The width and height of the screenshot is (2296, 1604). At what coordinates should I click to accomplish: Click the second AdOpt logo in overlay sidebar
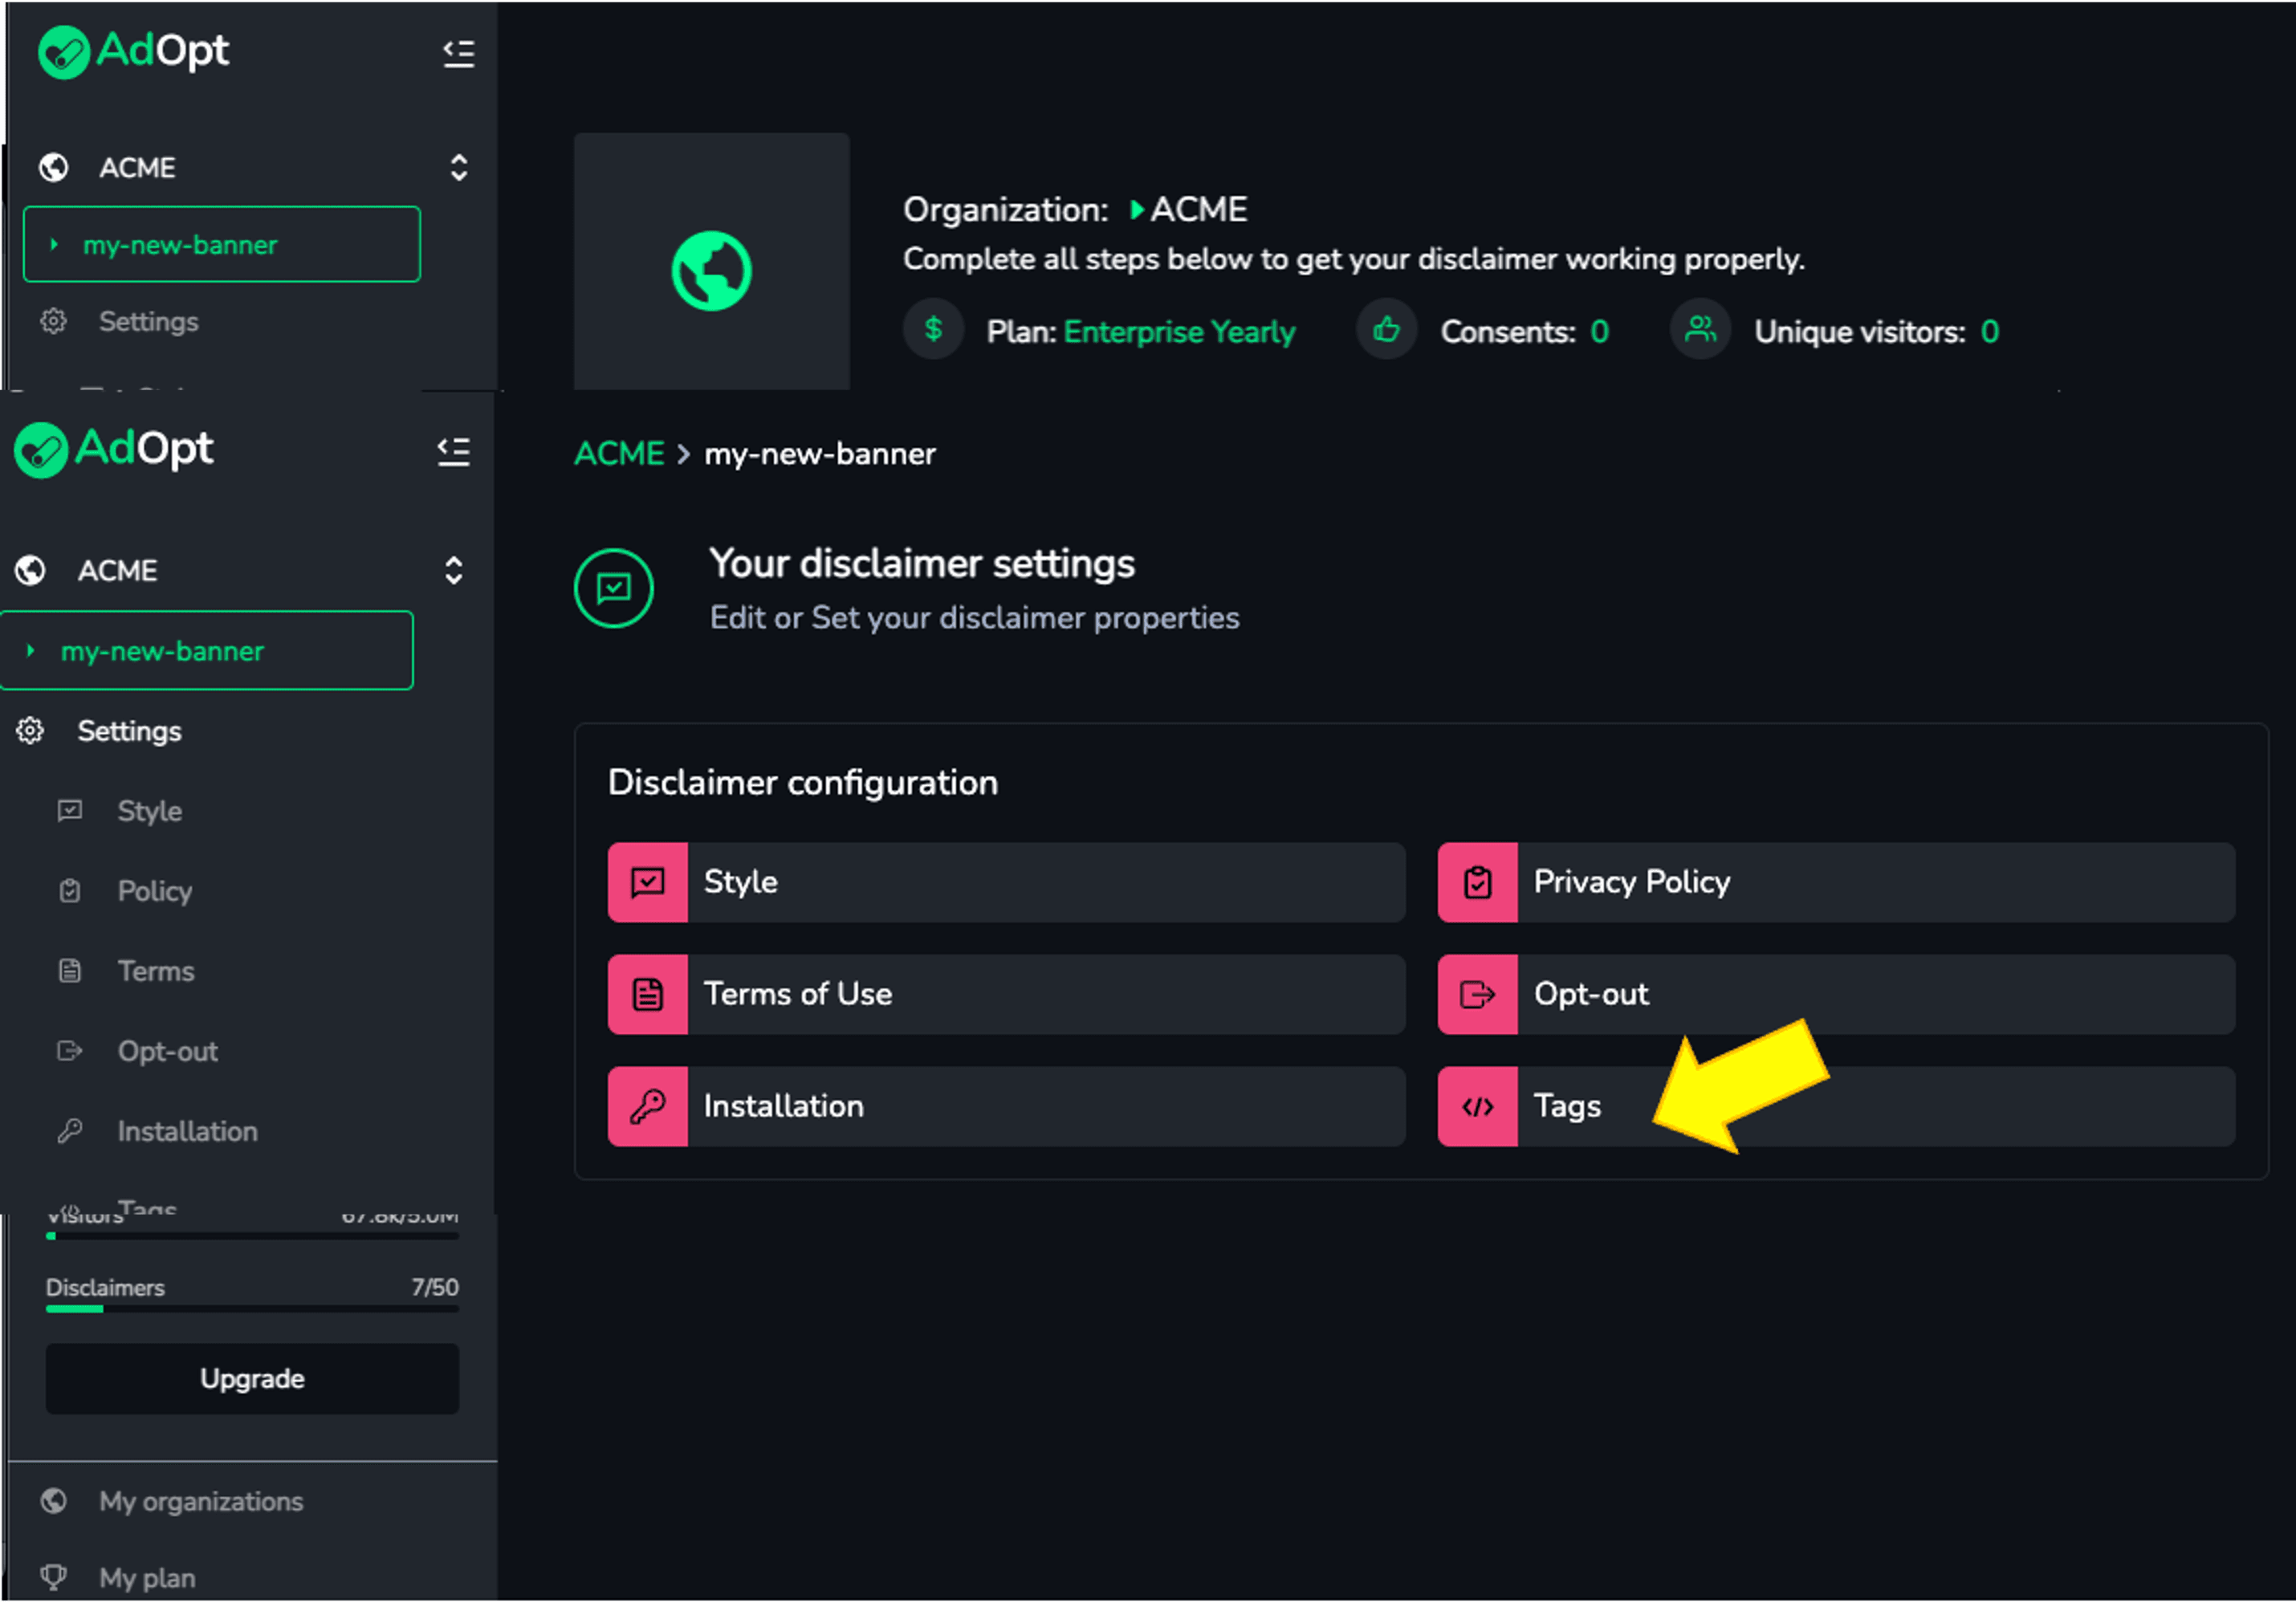(x=114, y=450)
